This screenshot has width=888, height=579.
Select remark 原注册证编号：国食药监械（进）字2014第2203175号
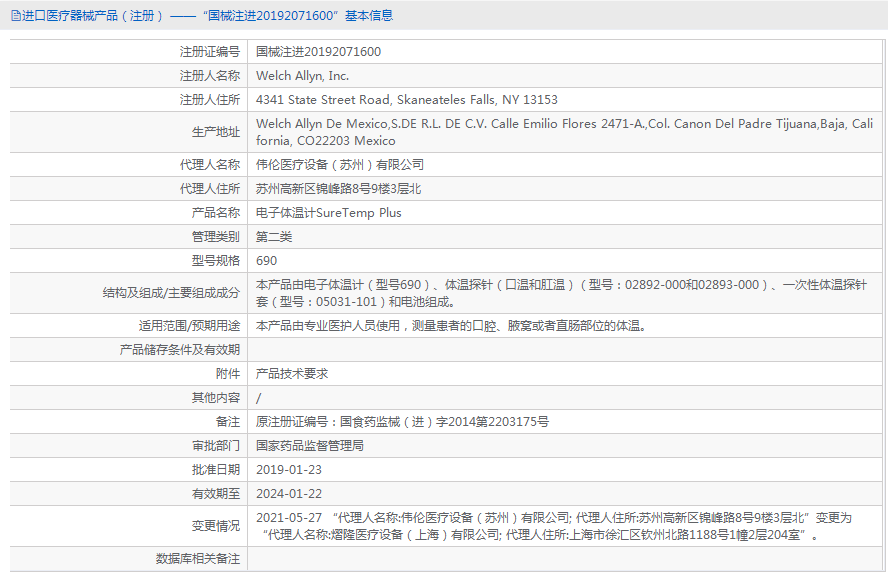[x=402, y=422]
